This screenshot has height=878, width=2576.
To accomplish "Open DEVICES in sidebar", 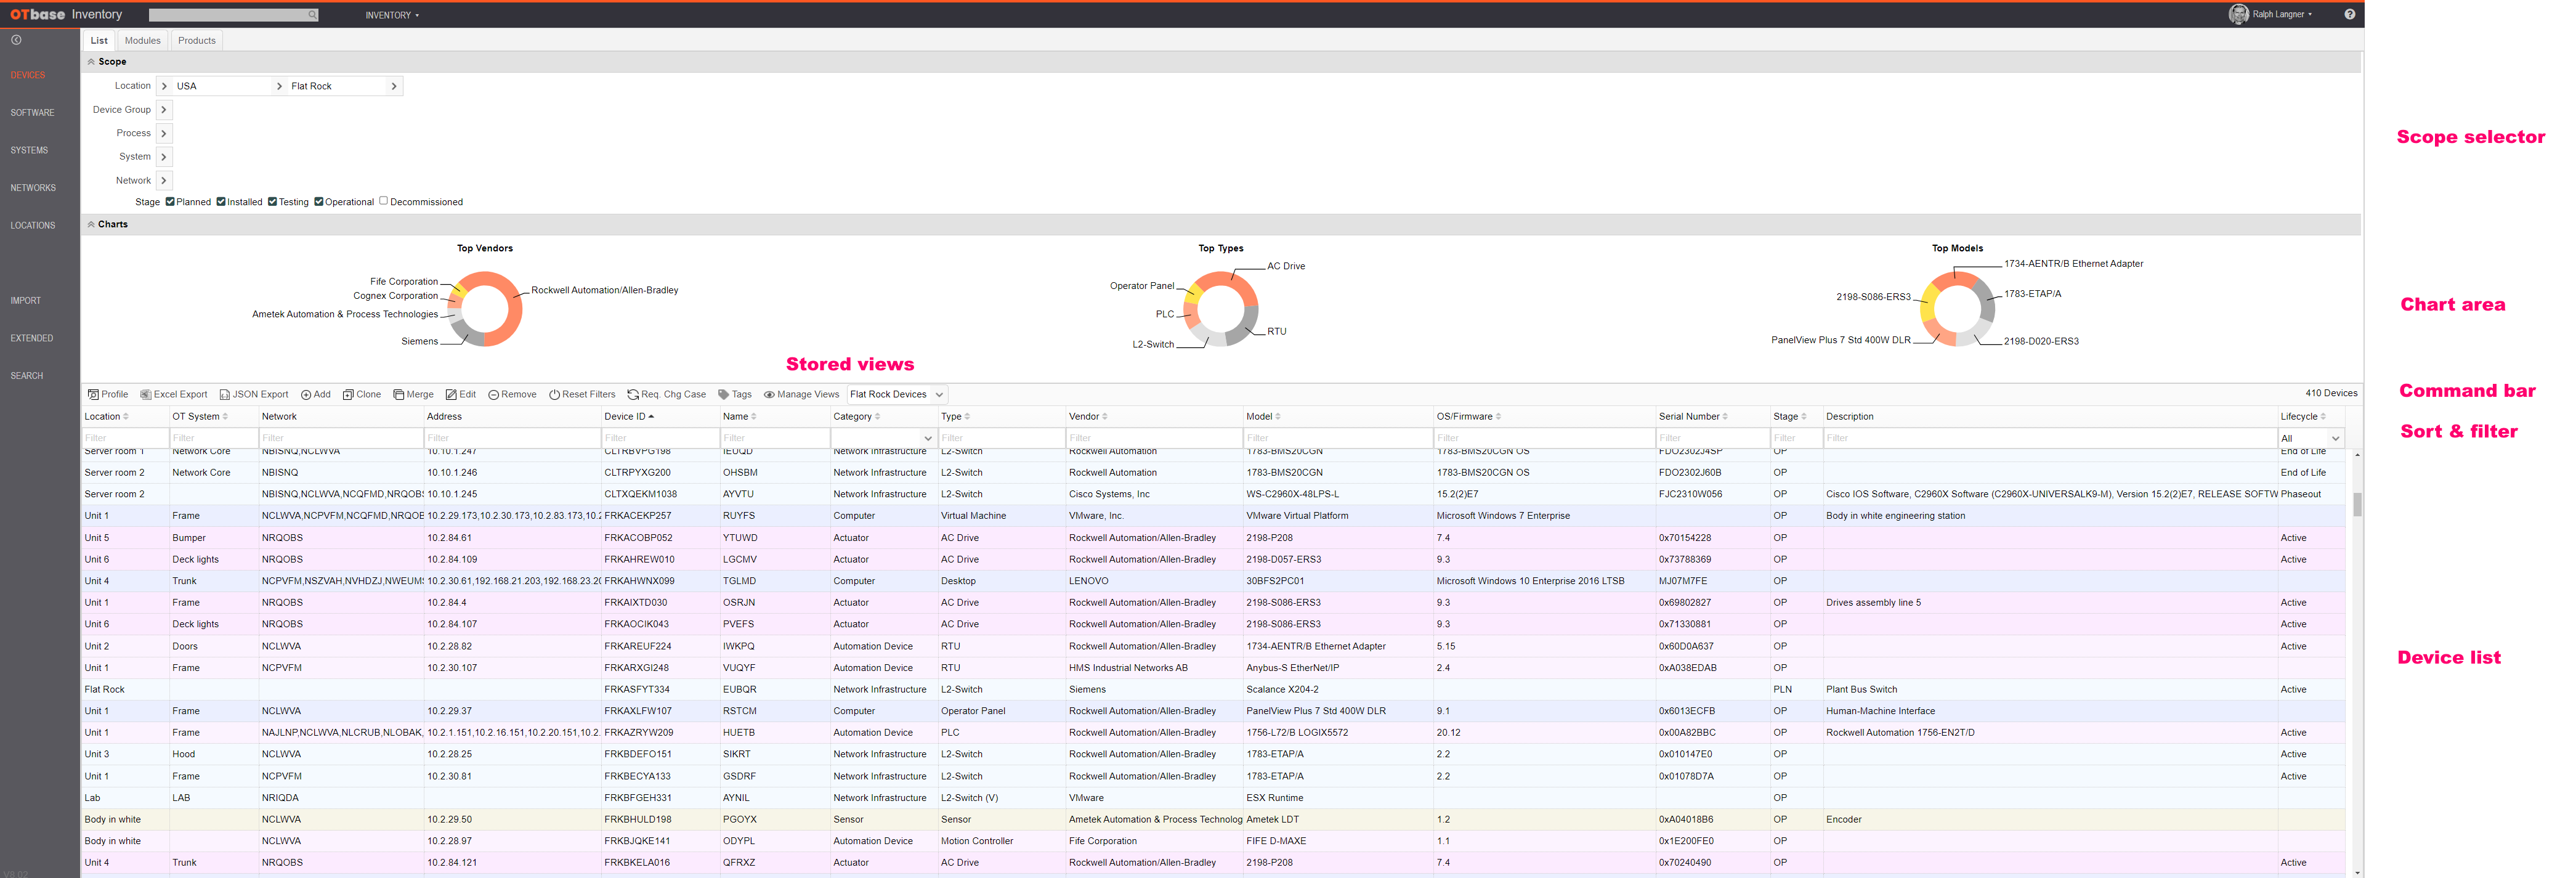I will click(28, 75).
